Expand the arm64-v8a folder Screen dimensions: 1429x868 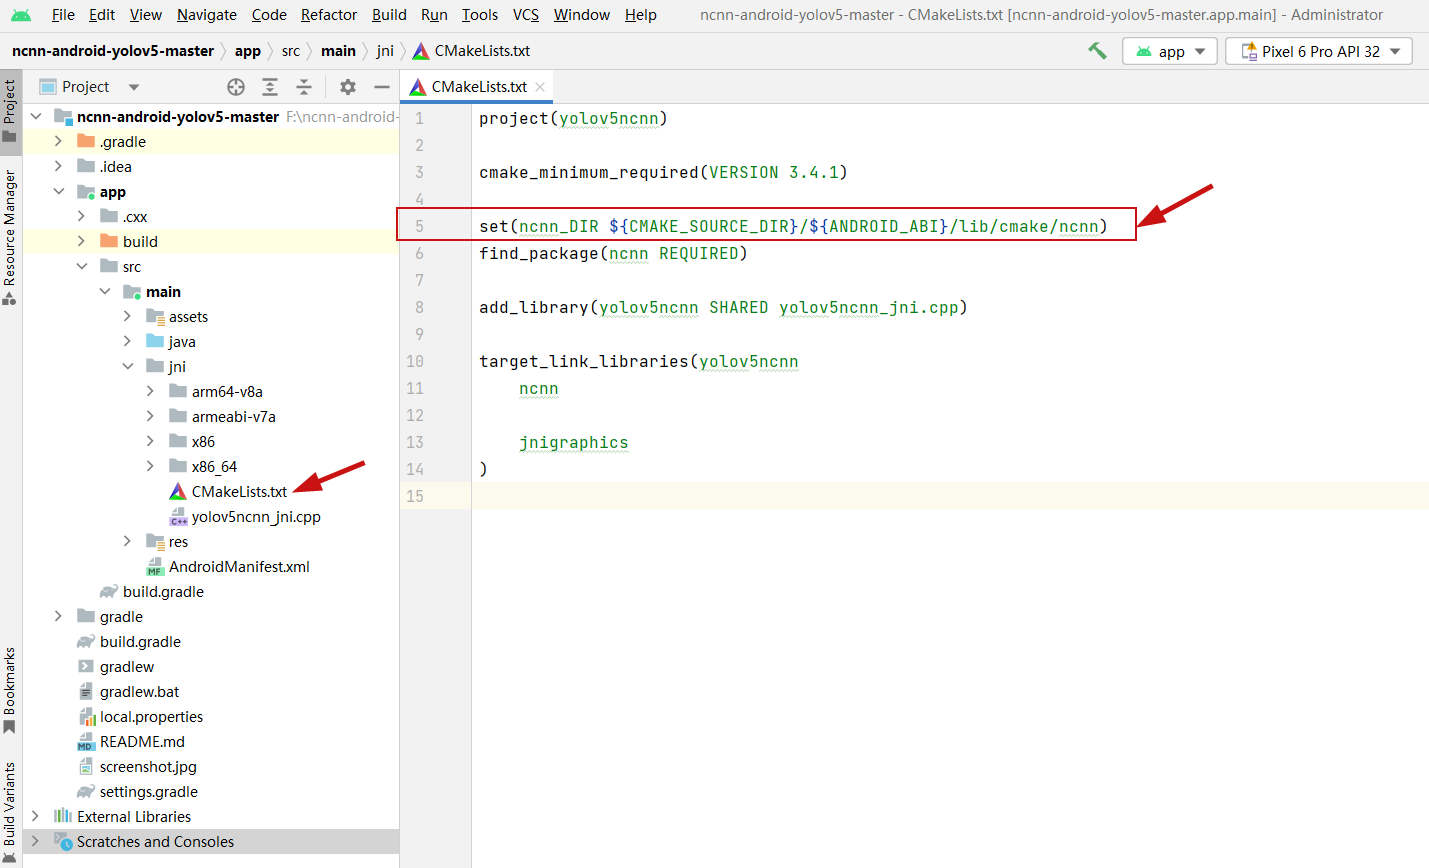(150, 392)
